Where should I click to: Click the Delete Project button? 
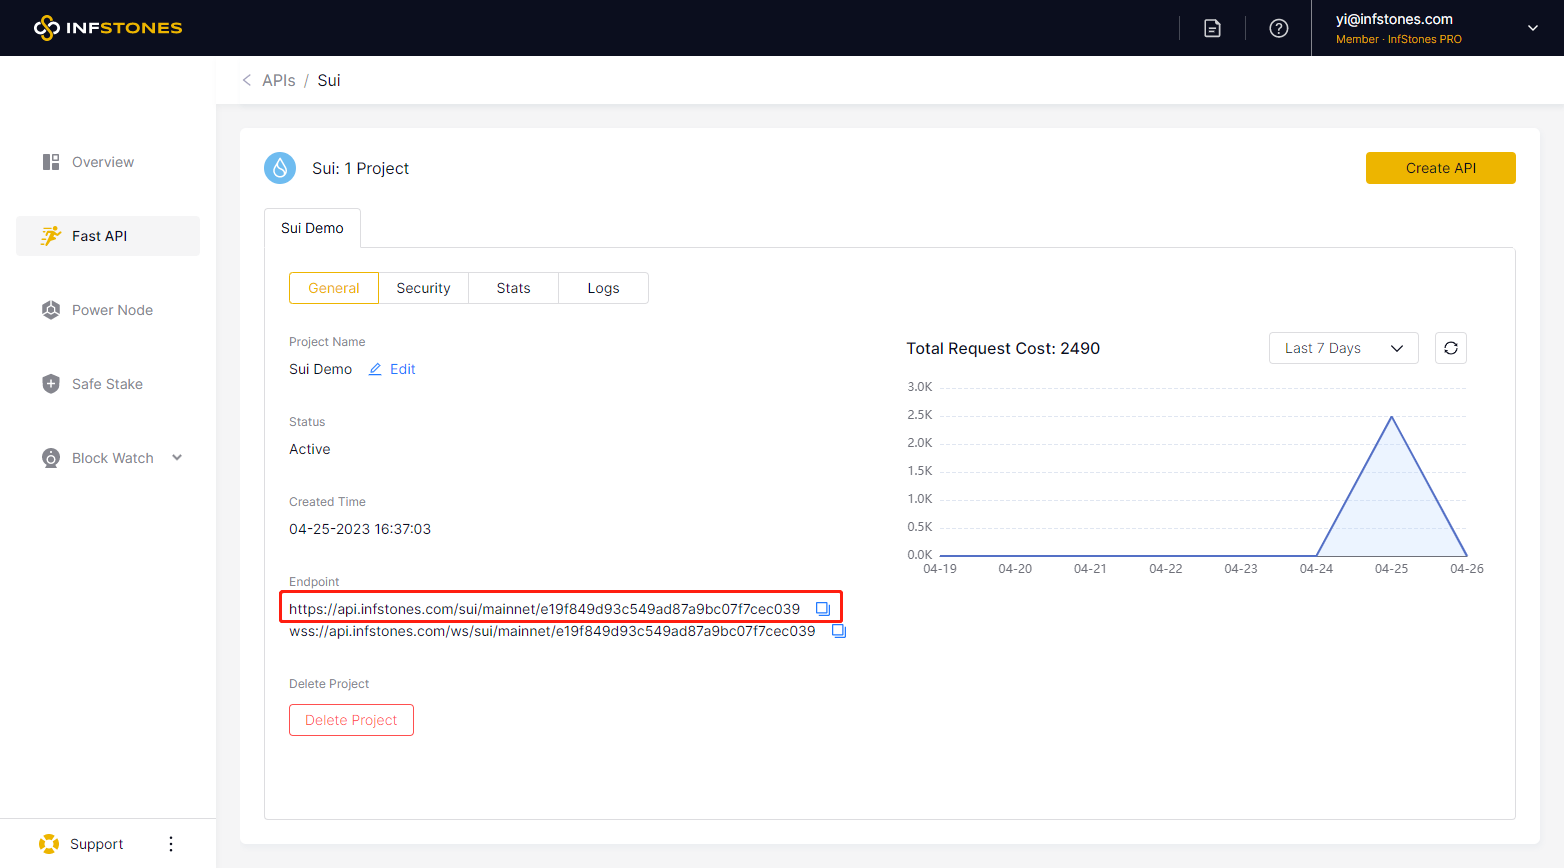click(351, 720)
